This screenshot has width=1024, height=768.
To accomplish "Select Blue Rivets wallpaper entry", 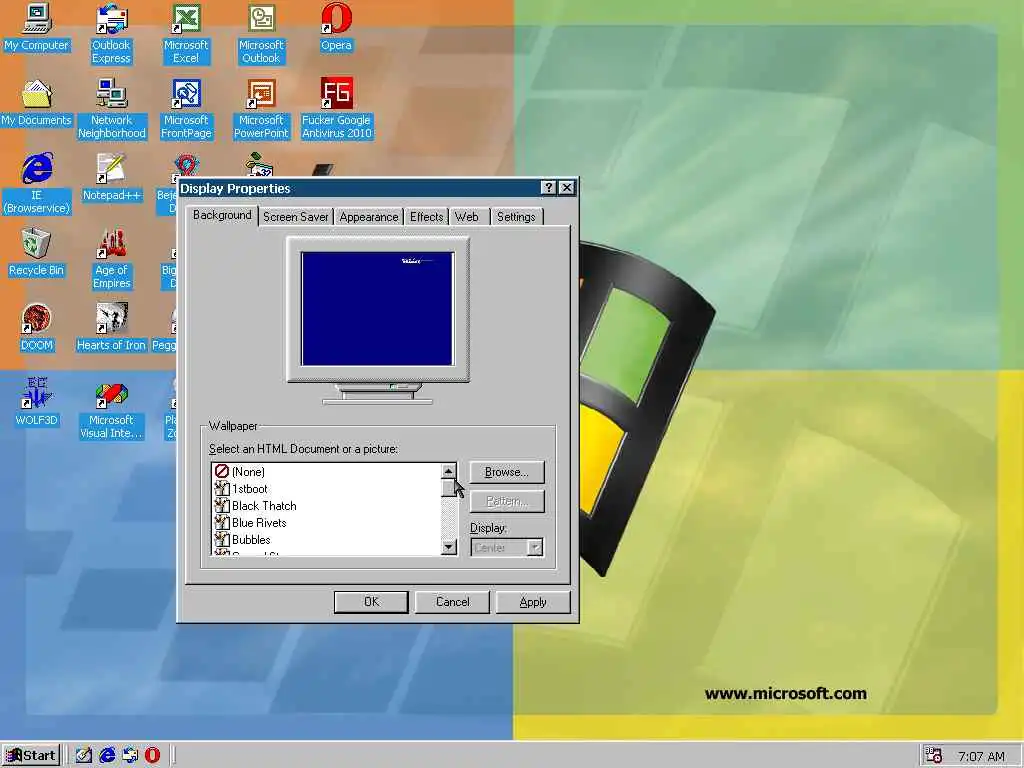I will click(327, 522).
